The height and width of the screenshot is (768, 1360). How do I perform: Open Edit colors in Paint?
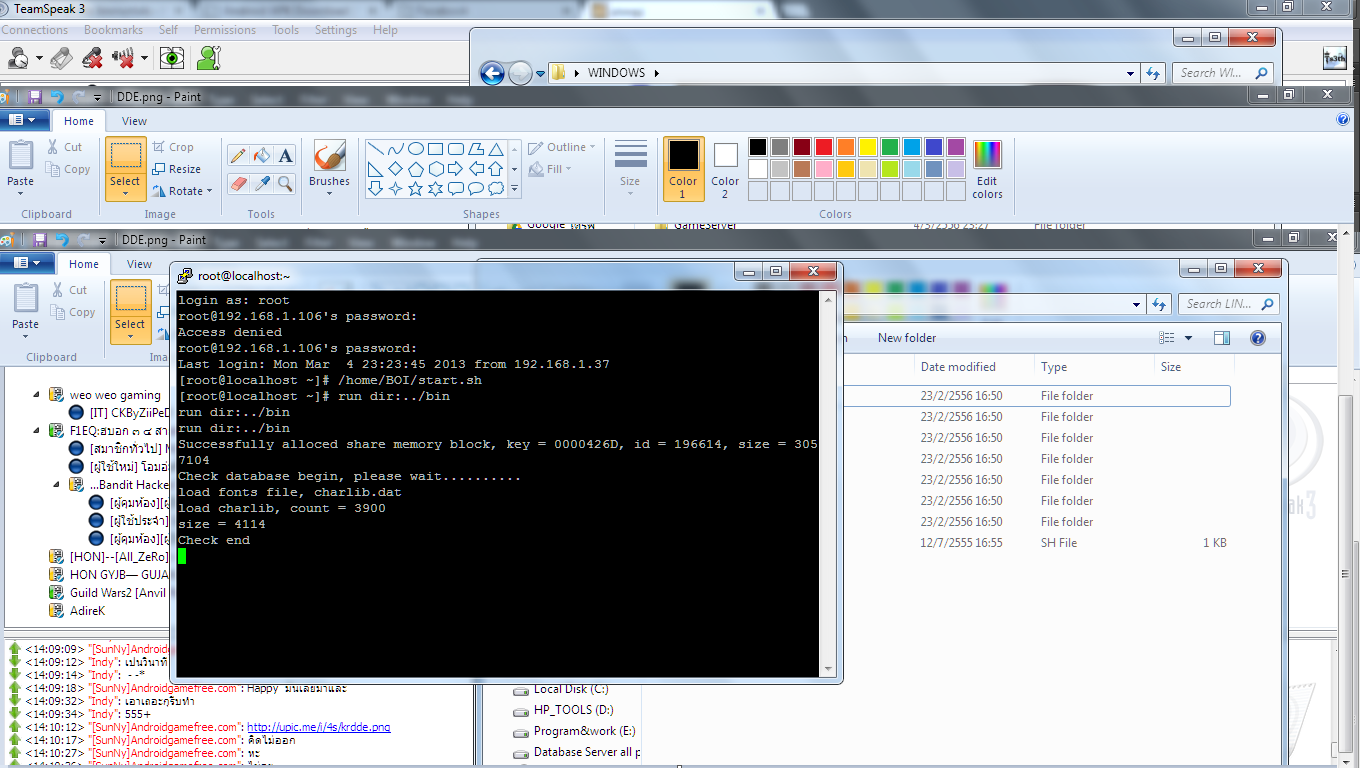point(987,169)
